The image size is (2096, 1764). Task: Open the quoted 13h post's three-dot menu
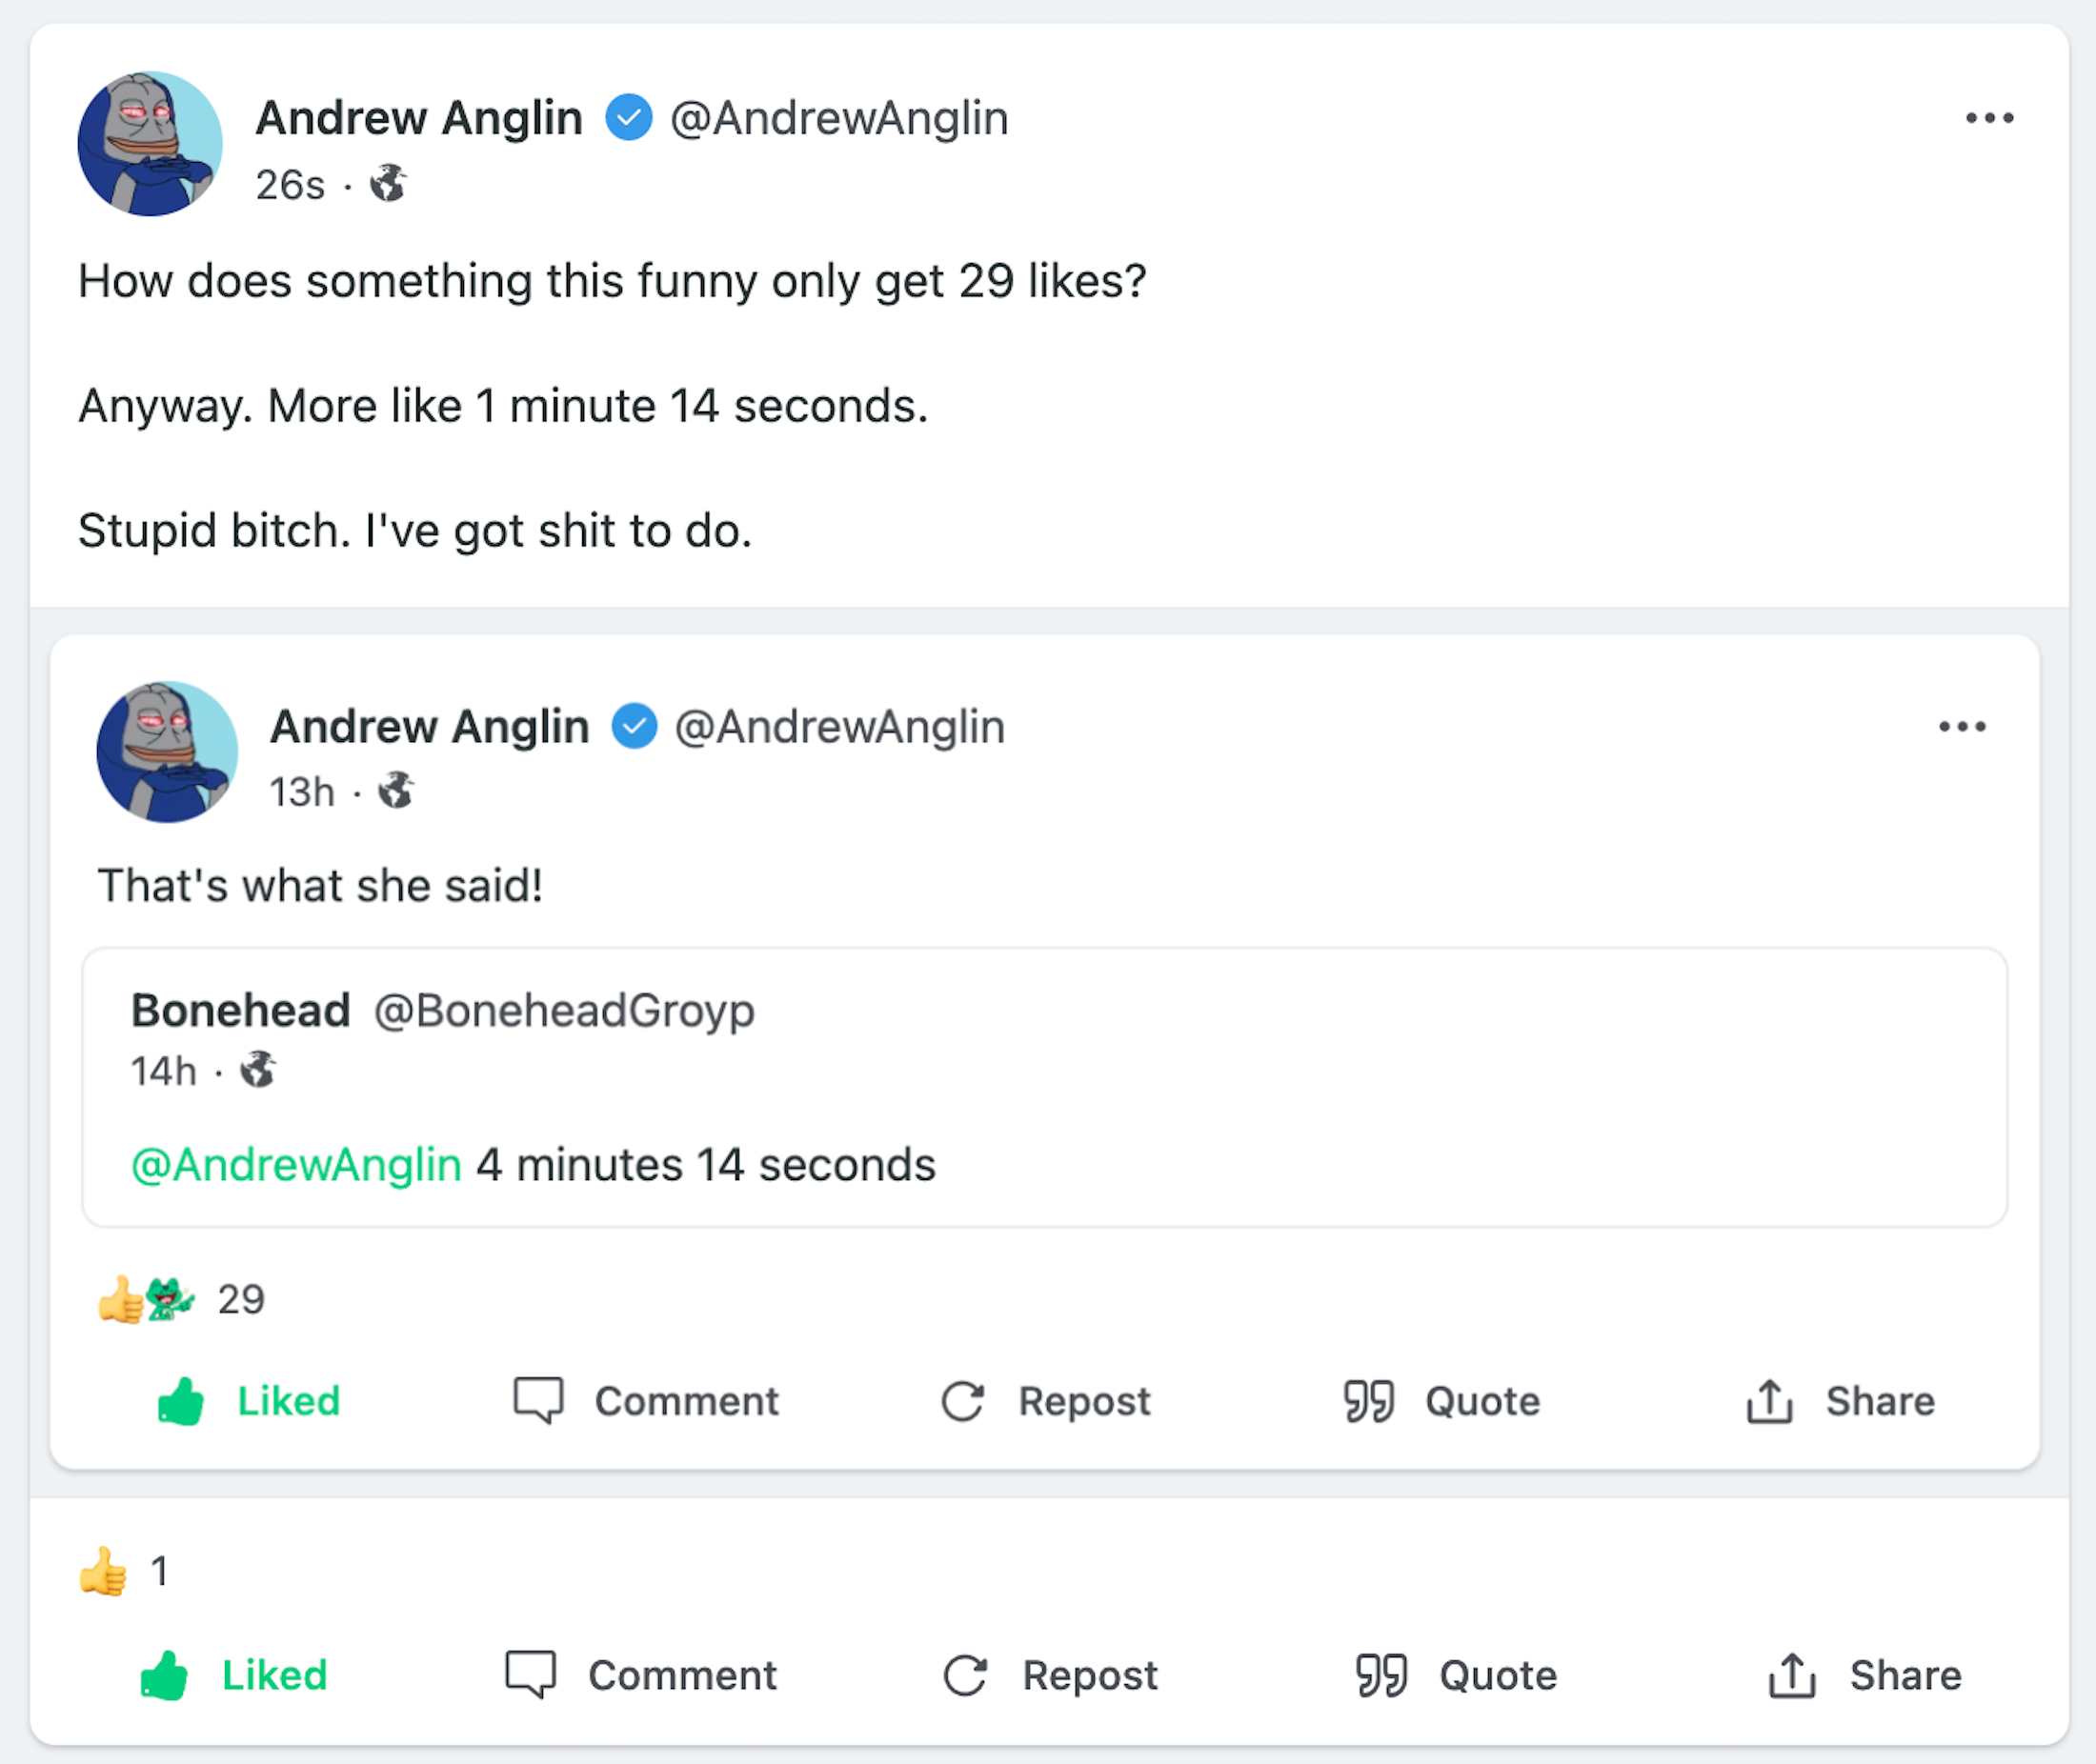[x=1962, y=727]
